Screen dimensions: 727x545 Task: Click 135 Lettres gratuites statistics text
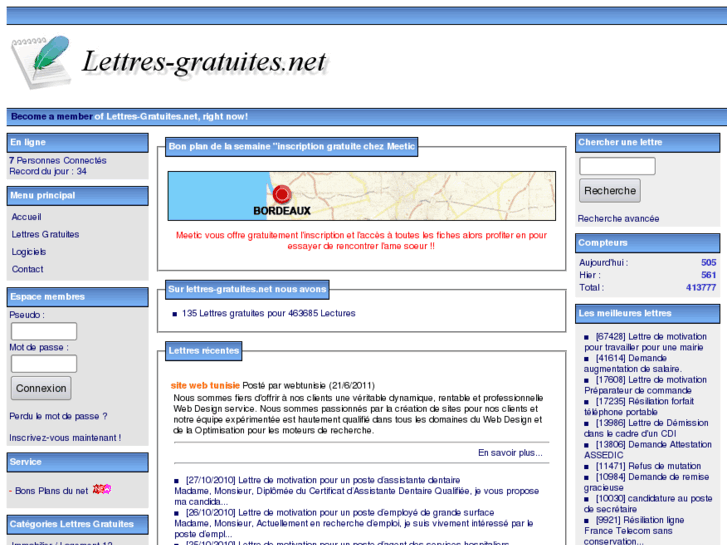pos(268,314)
